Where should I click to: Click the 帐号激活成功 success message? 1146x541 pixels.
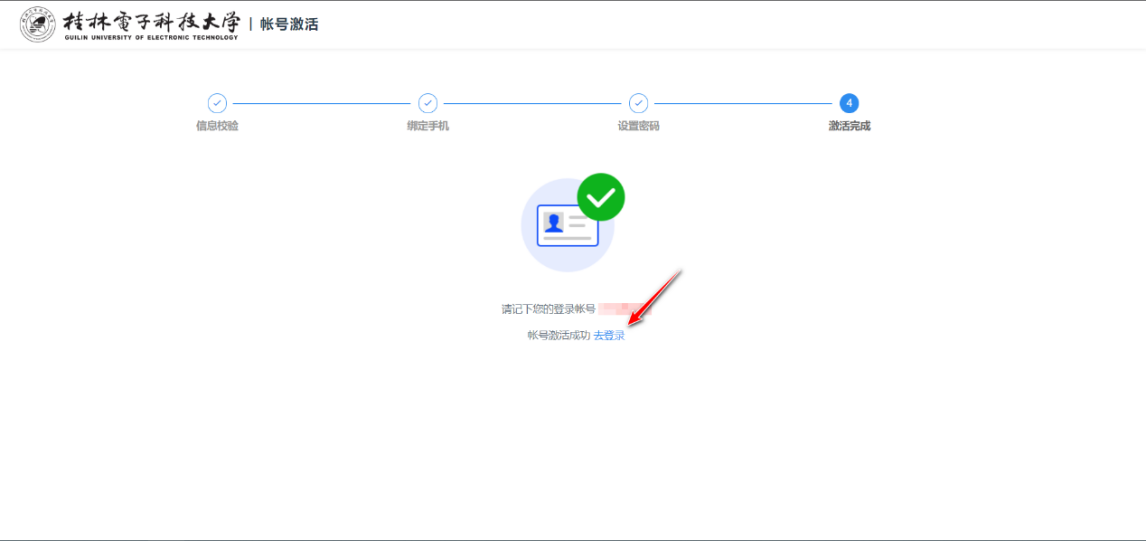pos(559,336)
